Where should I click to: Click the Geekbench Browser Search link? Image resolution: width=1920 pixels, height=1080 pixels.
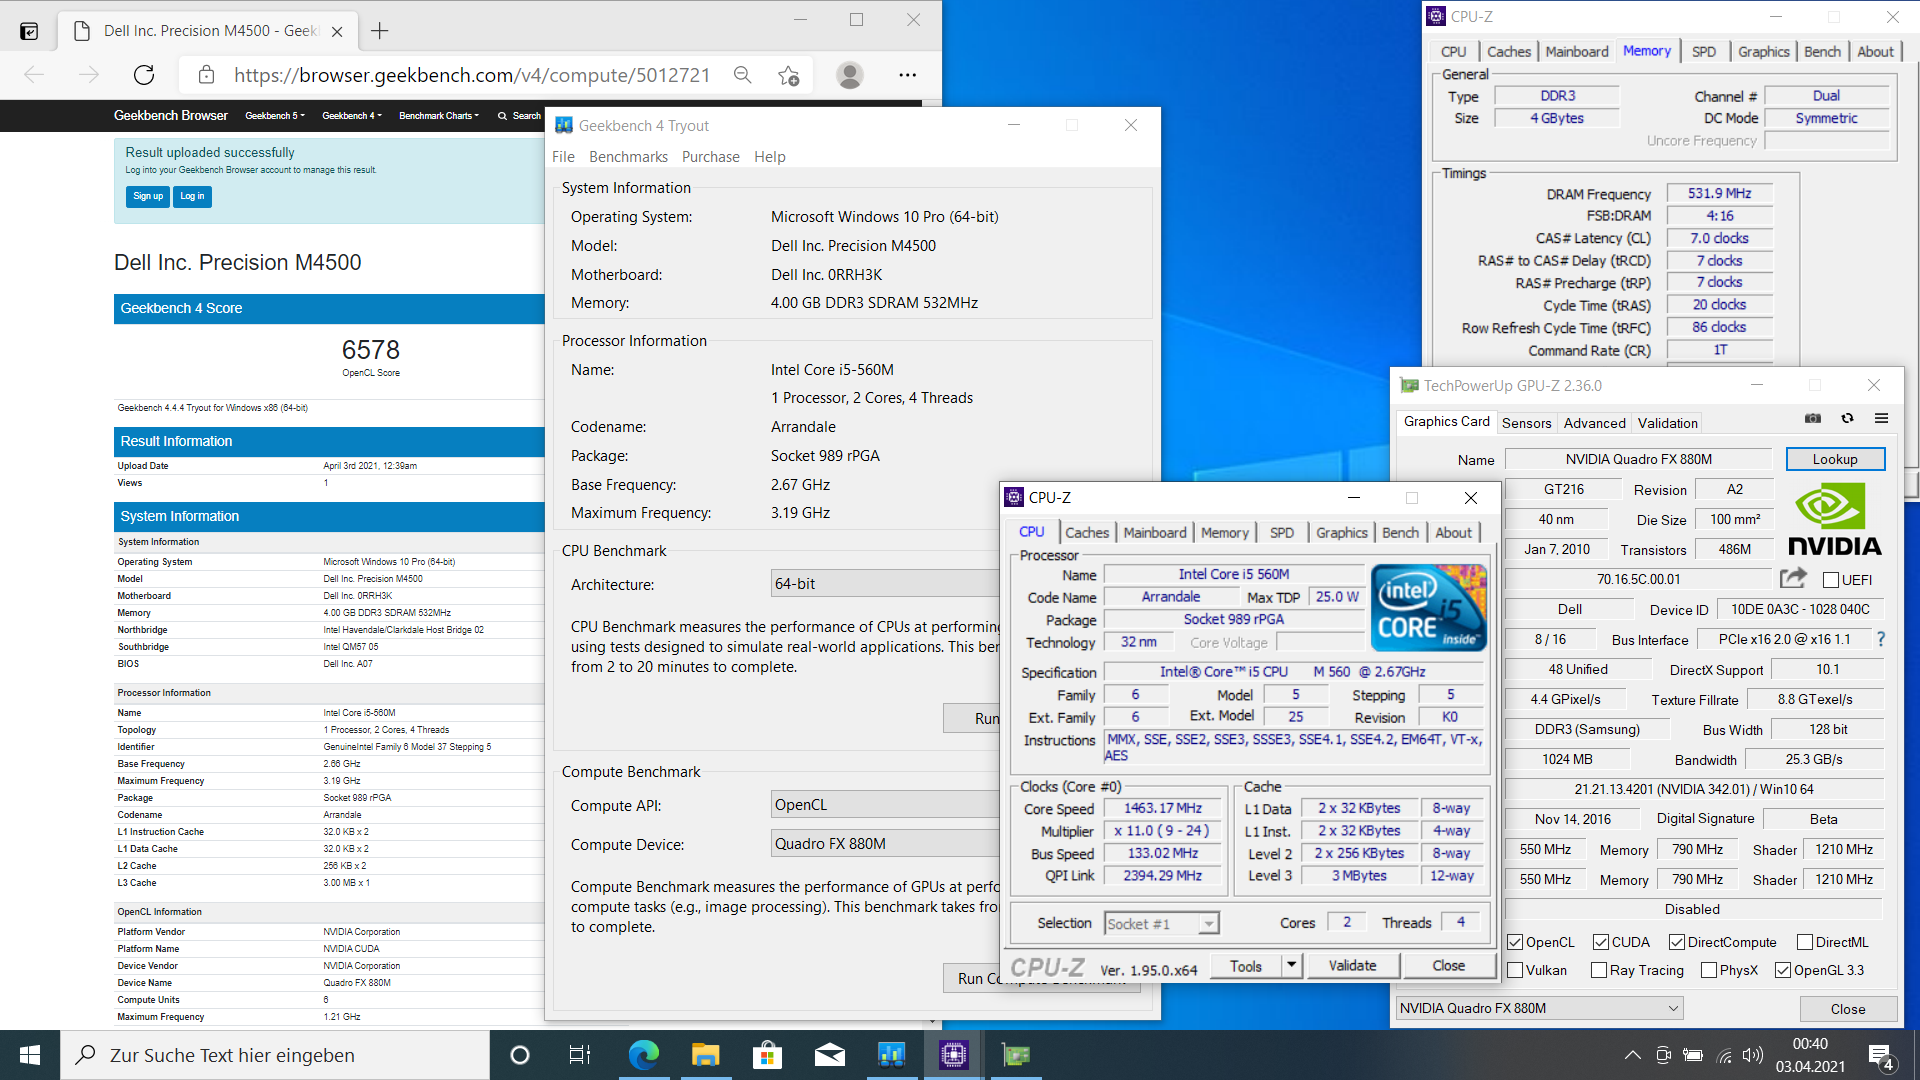click(519, 116)
